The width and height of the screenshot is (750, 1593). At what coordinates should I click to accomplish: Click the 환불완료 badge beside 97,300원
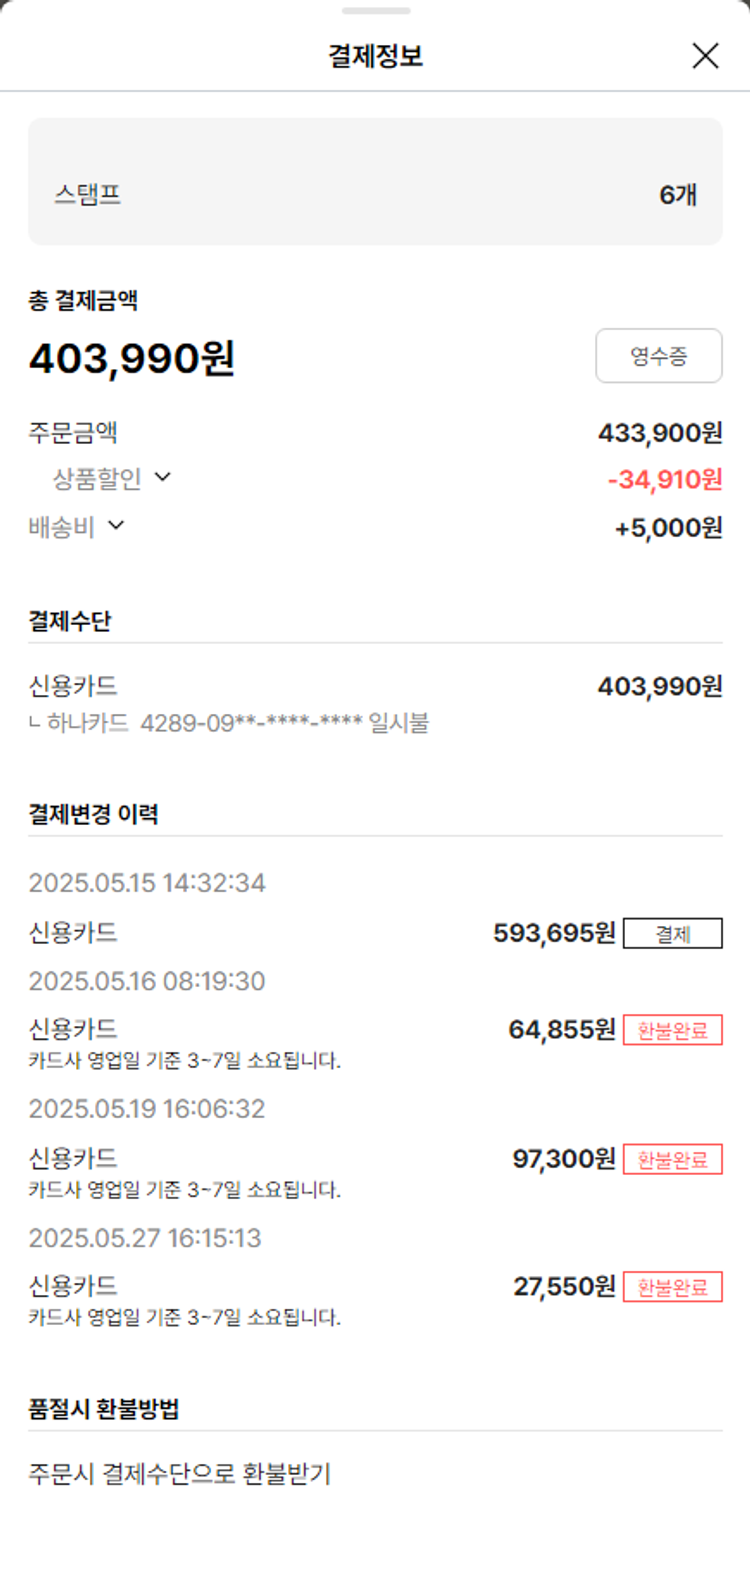(x=672, y=1160)
